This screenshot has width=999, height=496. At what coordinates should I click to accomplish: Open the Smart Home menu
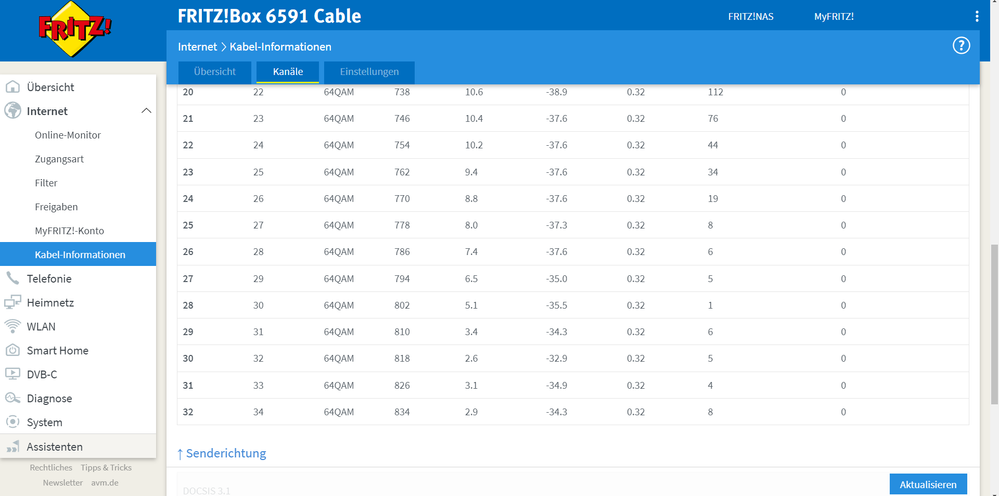(57, 350)
